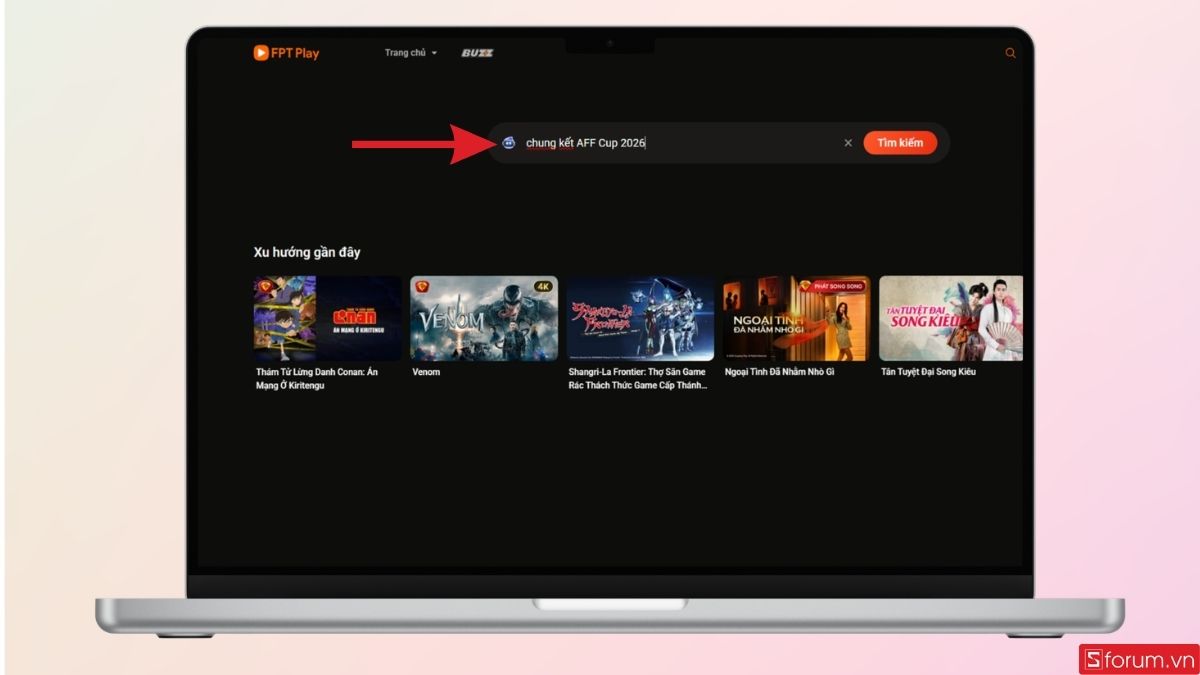Open the Venom movie thumbnail
This screenshot has width=1200, height=675.
(x=484, y=318)
